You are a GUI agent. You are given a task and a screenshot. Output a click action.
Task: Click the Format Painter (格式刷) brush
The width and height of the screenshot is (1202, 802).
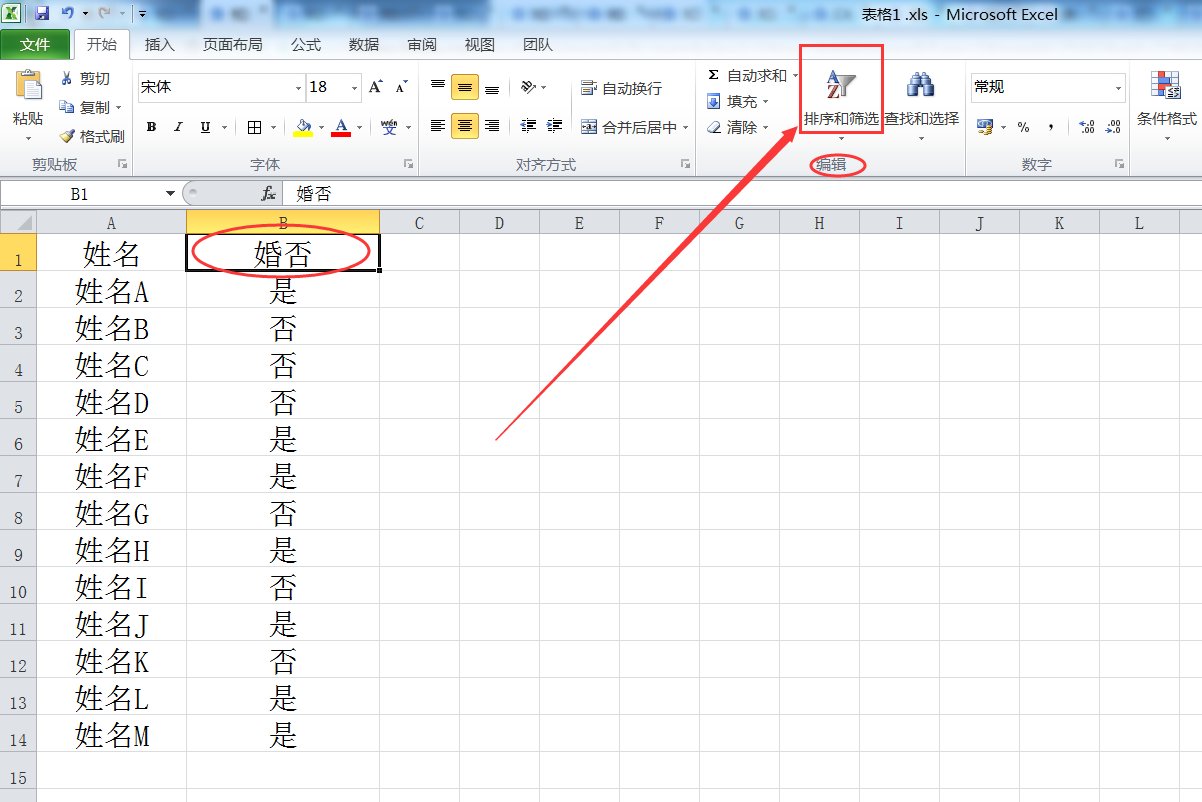click(68, 136)
